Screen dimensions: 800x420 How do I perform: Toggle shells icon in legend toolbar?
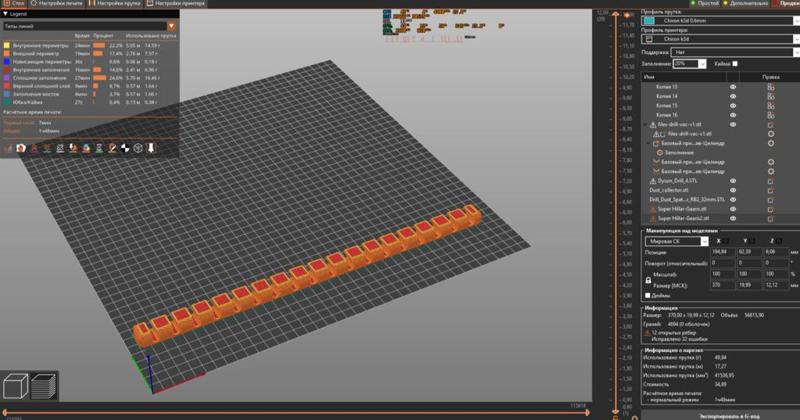pos(138,149)
